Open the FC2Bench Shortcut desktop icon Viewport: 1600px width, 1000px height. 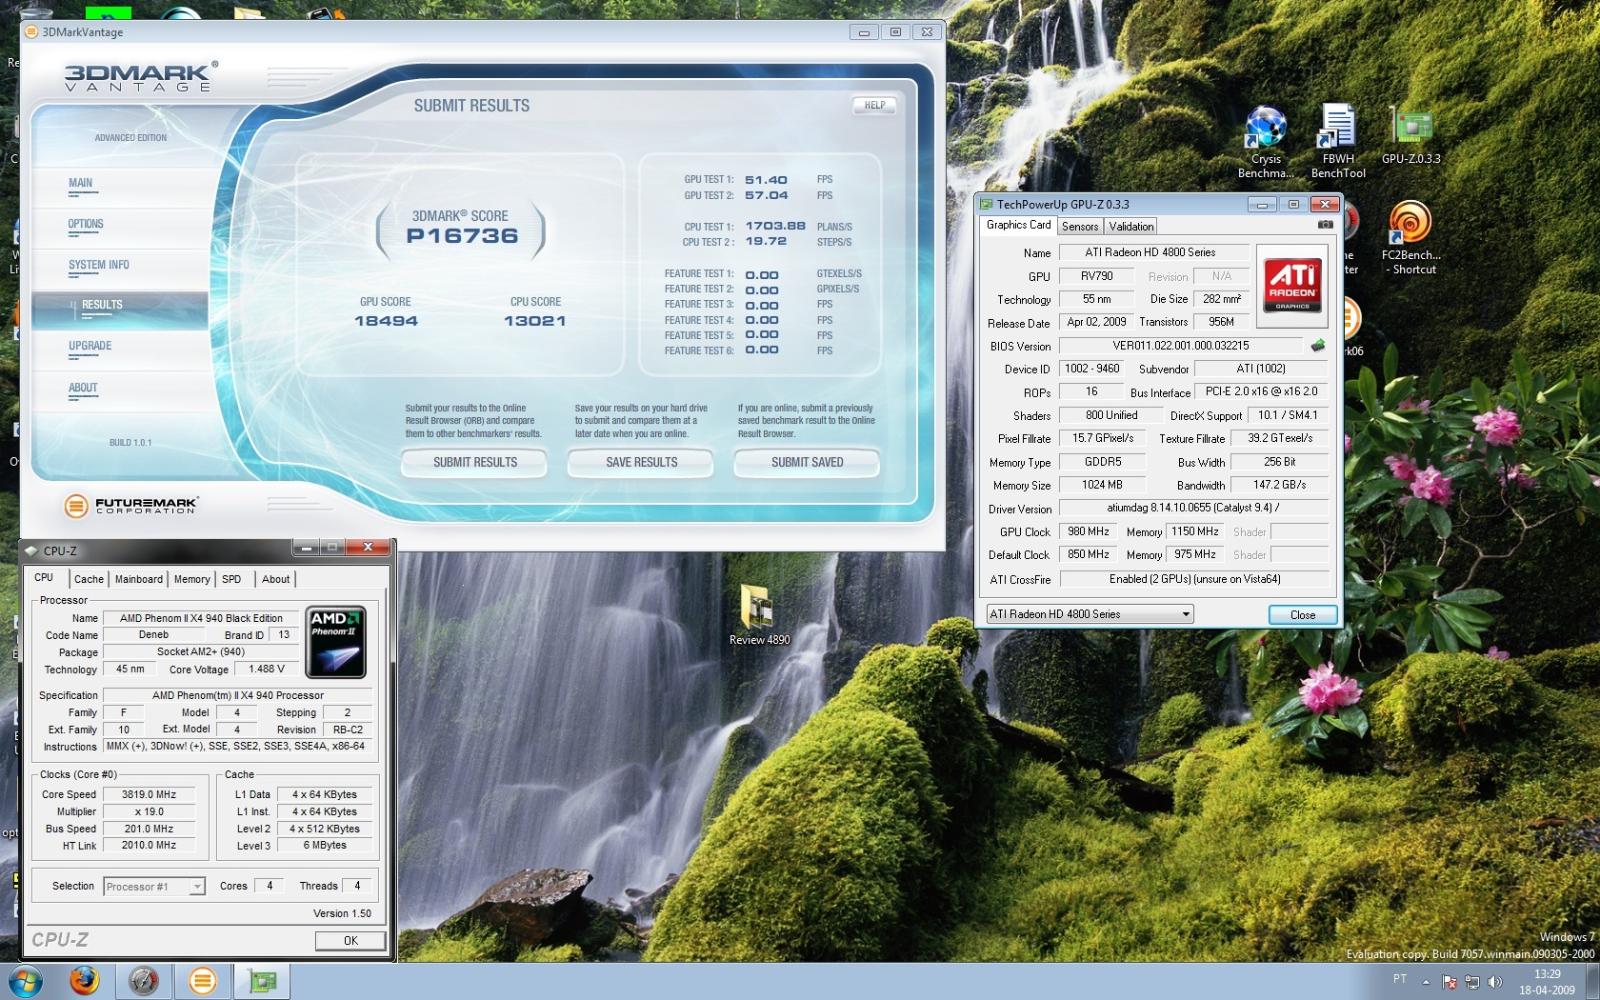1411,238
